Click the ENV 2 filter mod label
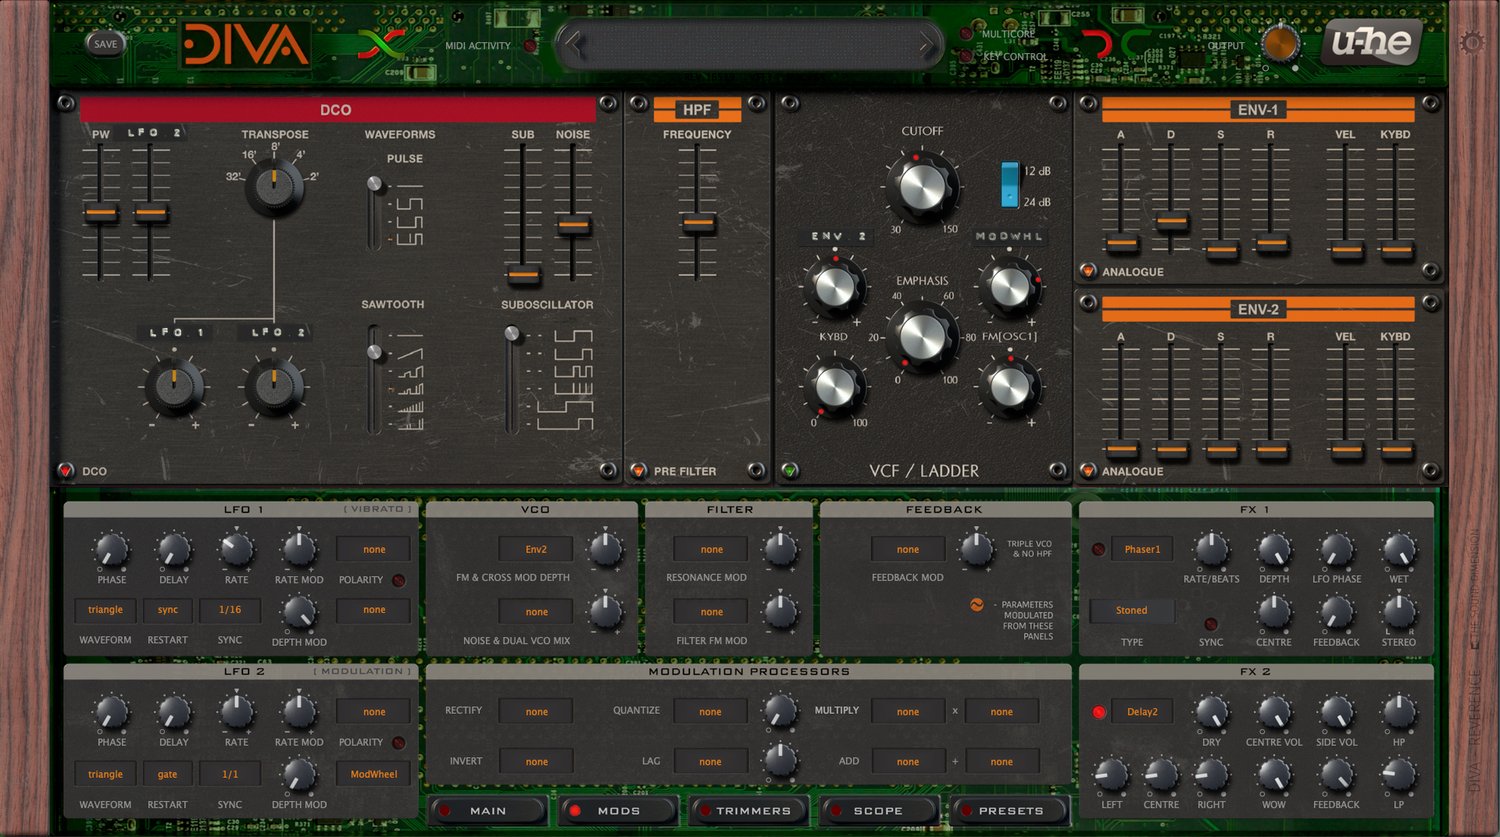1500x837 pixels. (x=838, y=237)
